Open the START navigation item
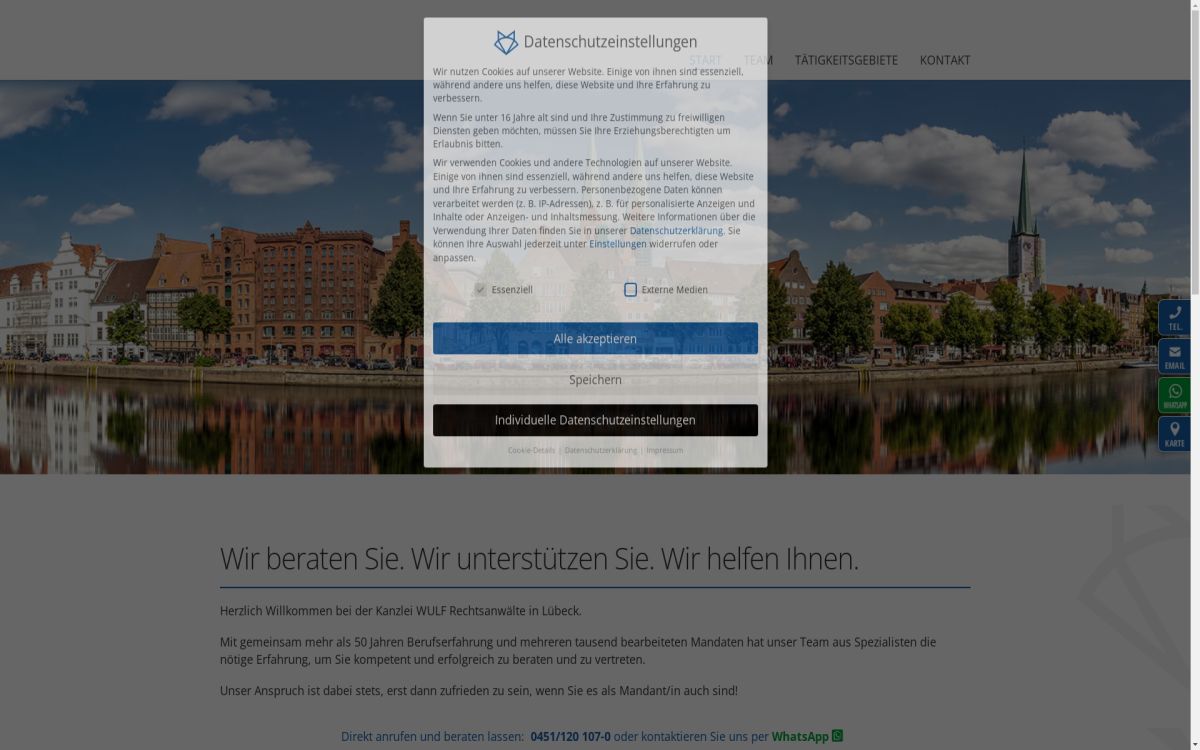 pyautogui.click(x=706, y=60)
